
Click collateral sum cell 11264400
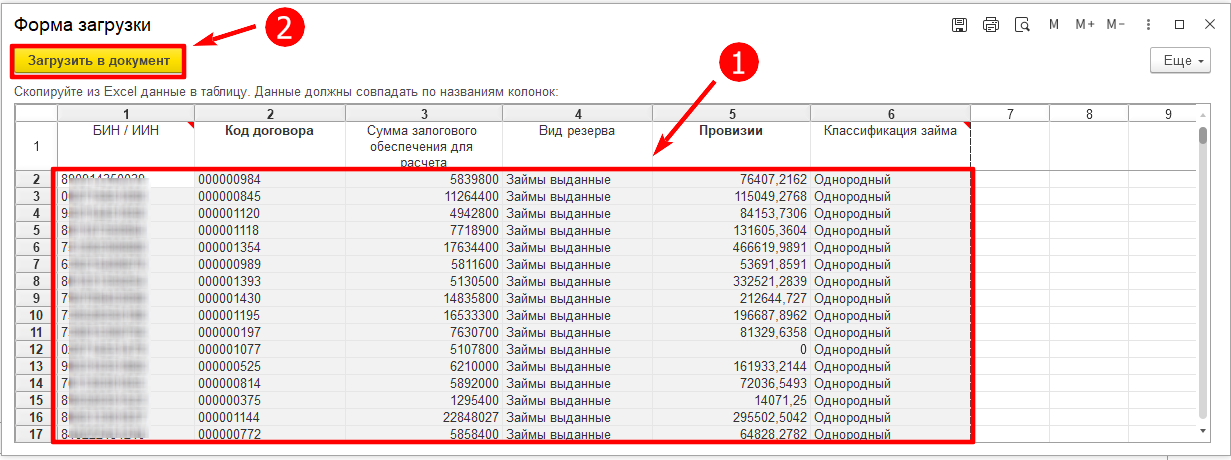coord(424,196)
